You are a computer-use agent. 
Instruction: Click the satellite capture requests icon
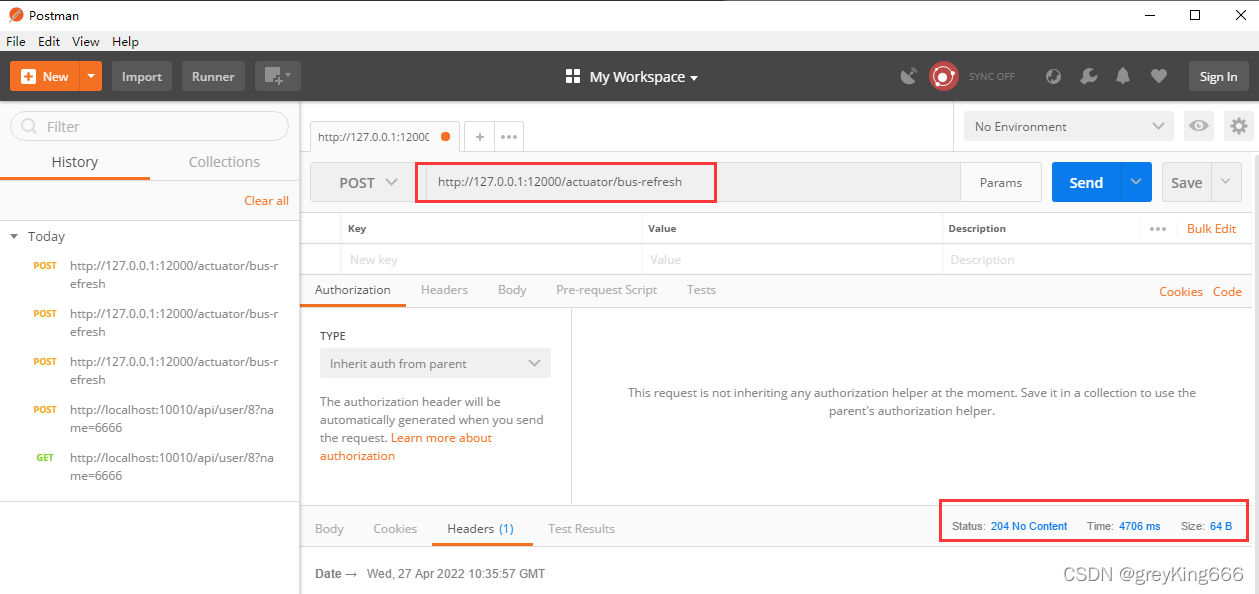pos(909,76)
